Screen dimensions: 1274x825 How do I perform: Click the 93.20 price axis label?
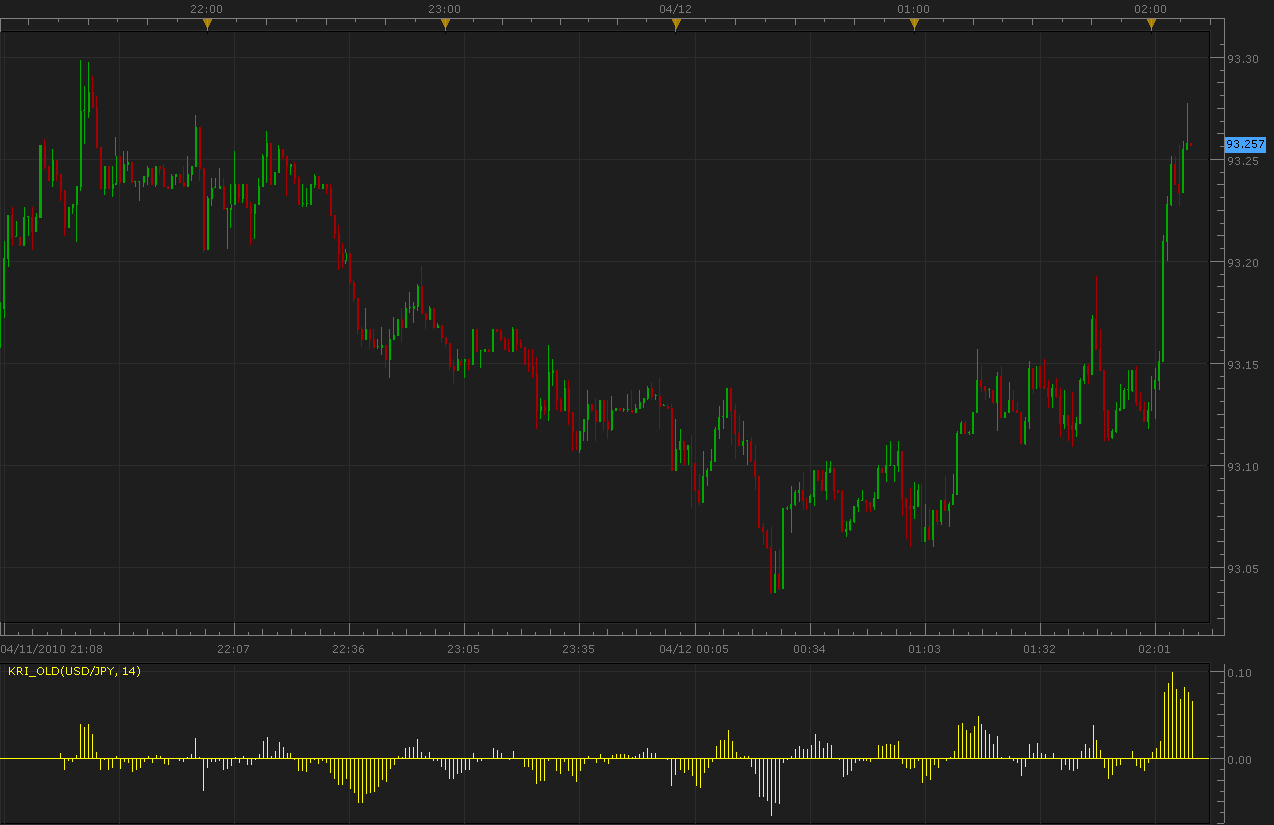click(1242, 263)
